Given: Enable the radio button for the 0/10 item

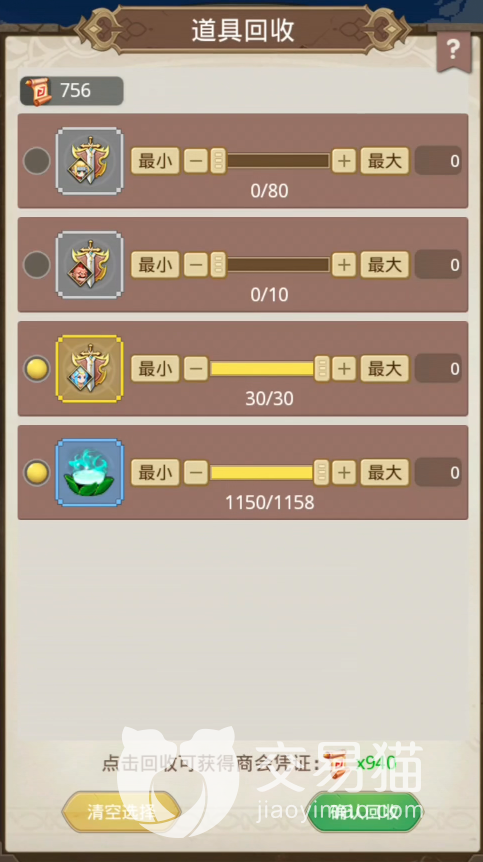Looking at the screenshot, I should 37,265.
